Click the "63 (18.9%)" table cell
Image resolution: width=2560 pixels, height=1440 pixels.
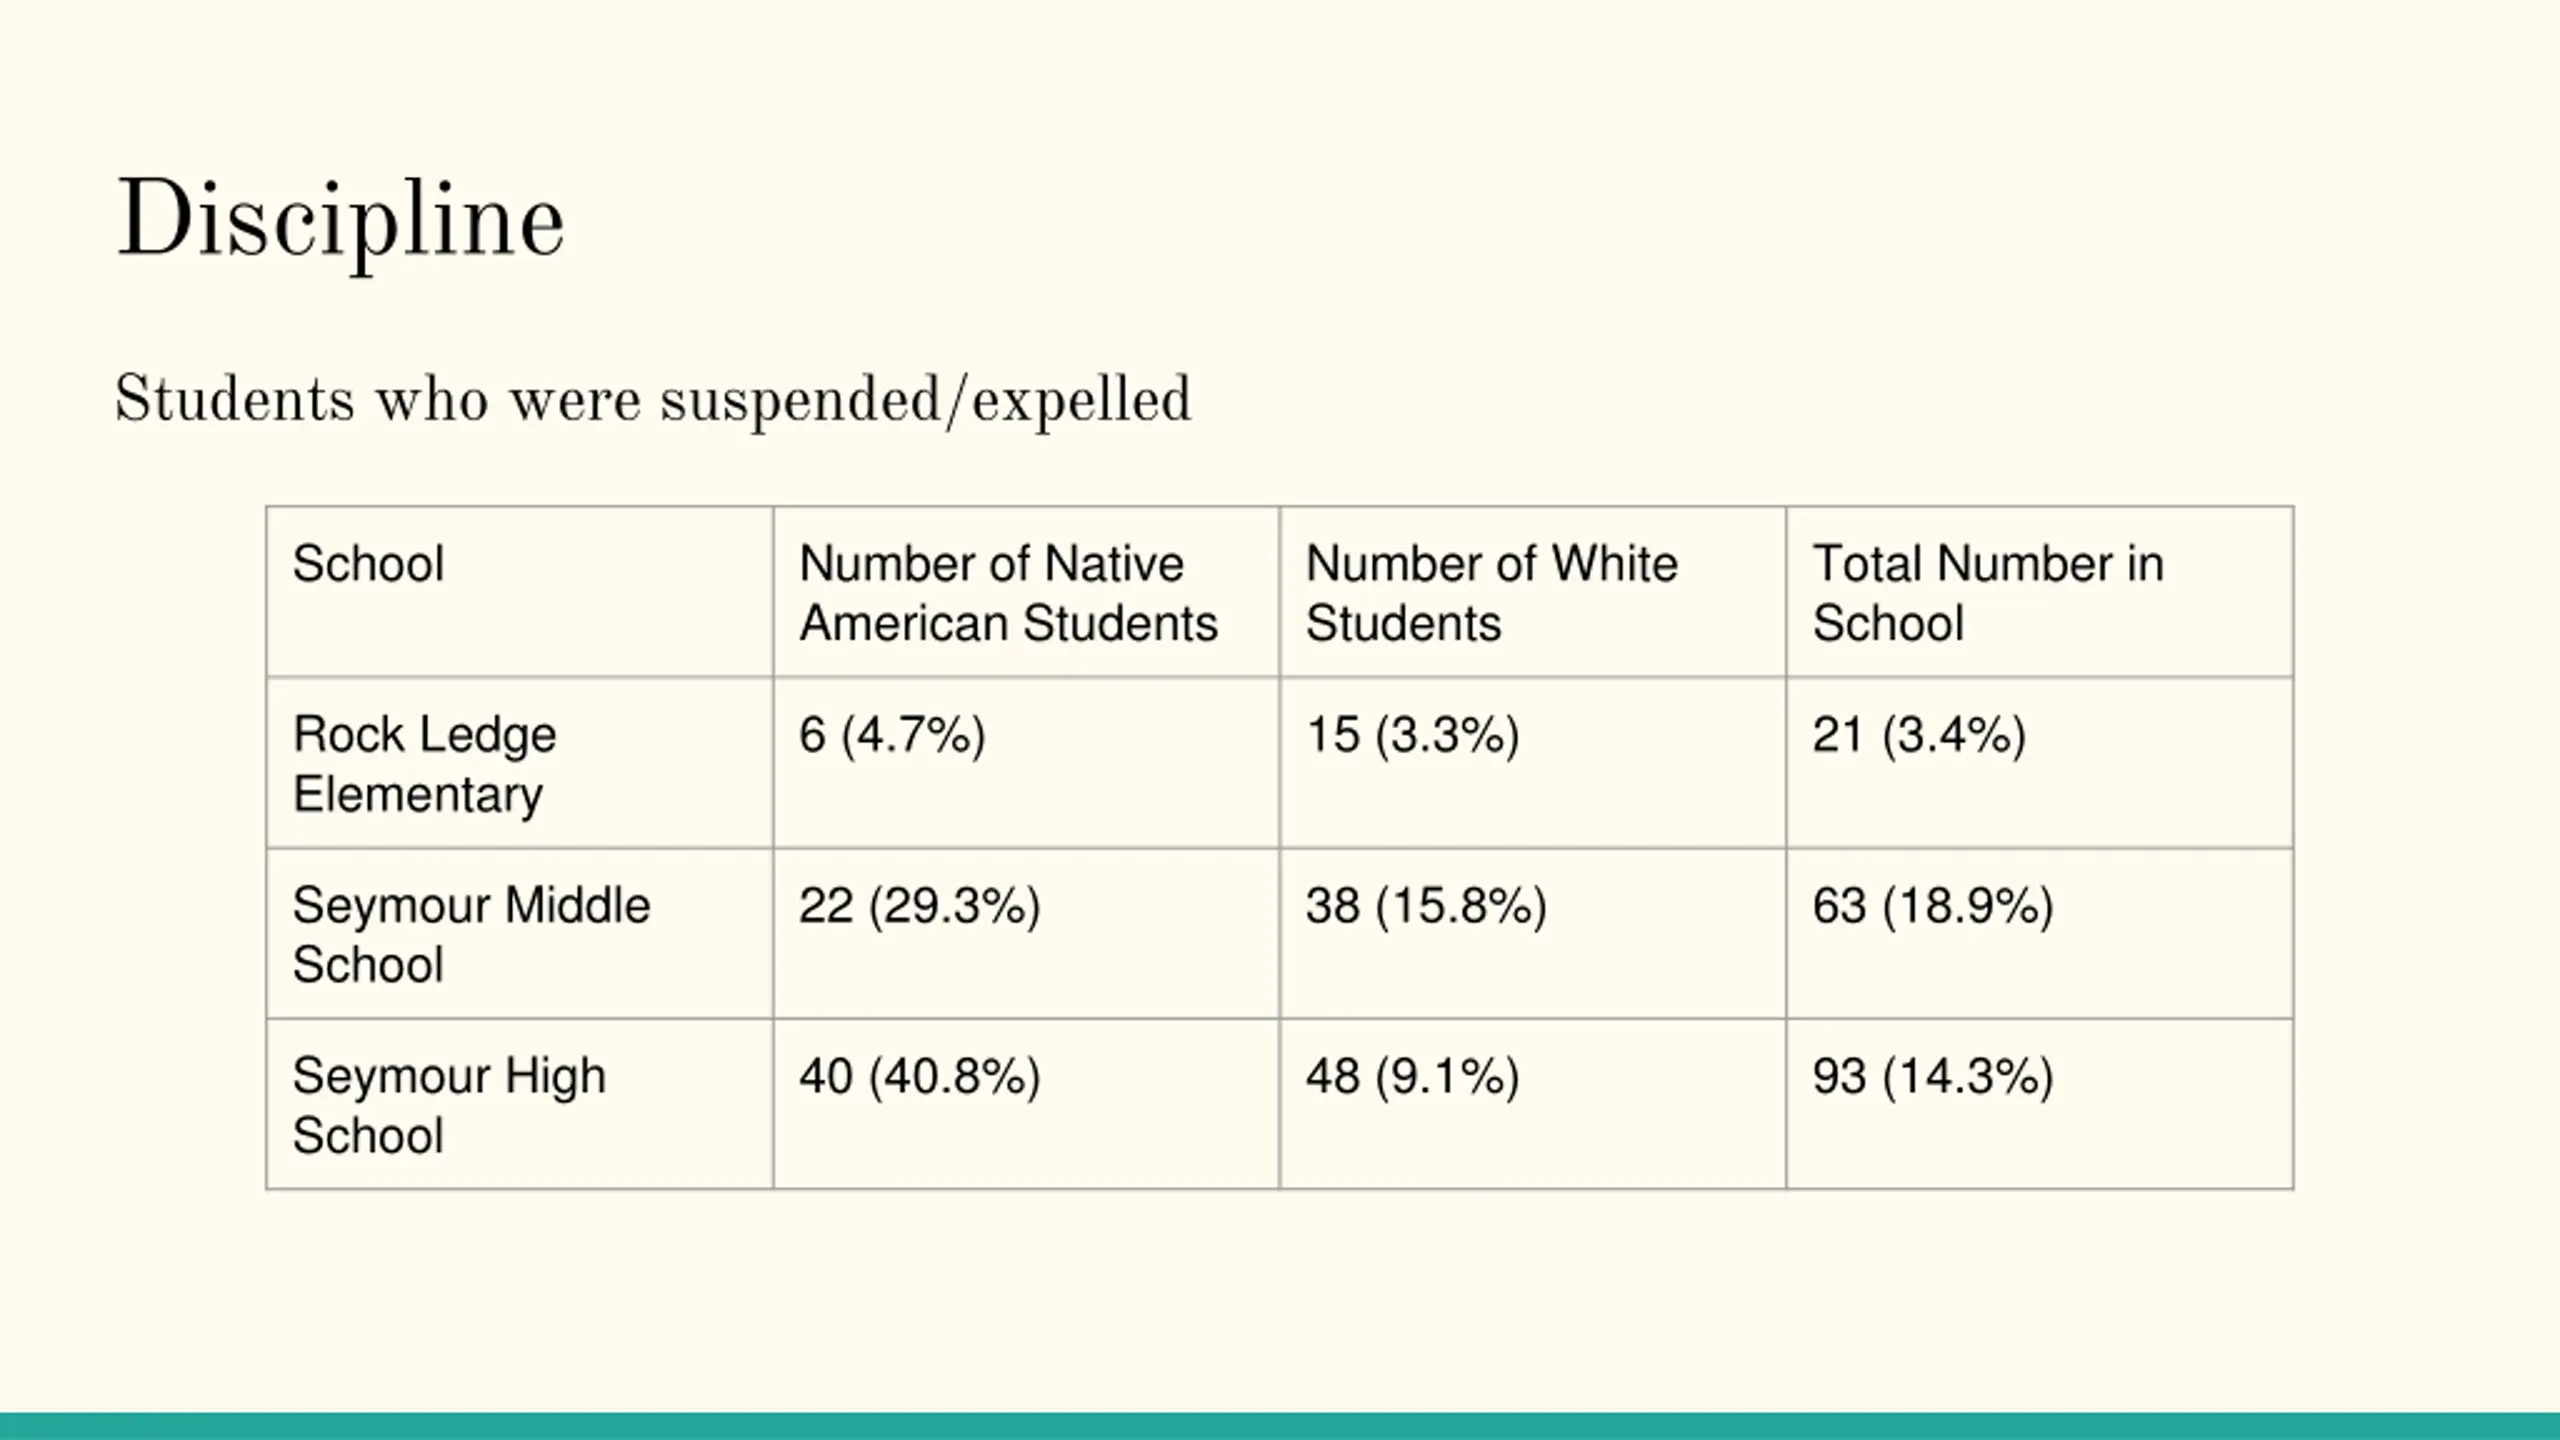1933,906
